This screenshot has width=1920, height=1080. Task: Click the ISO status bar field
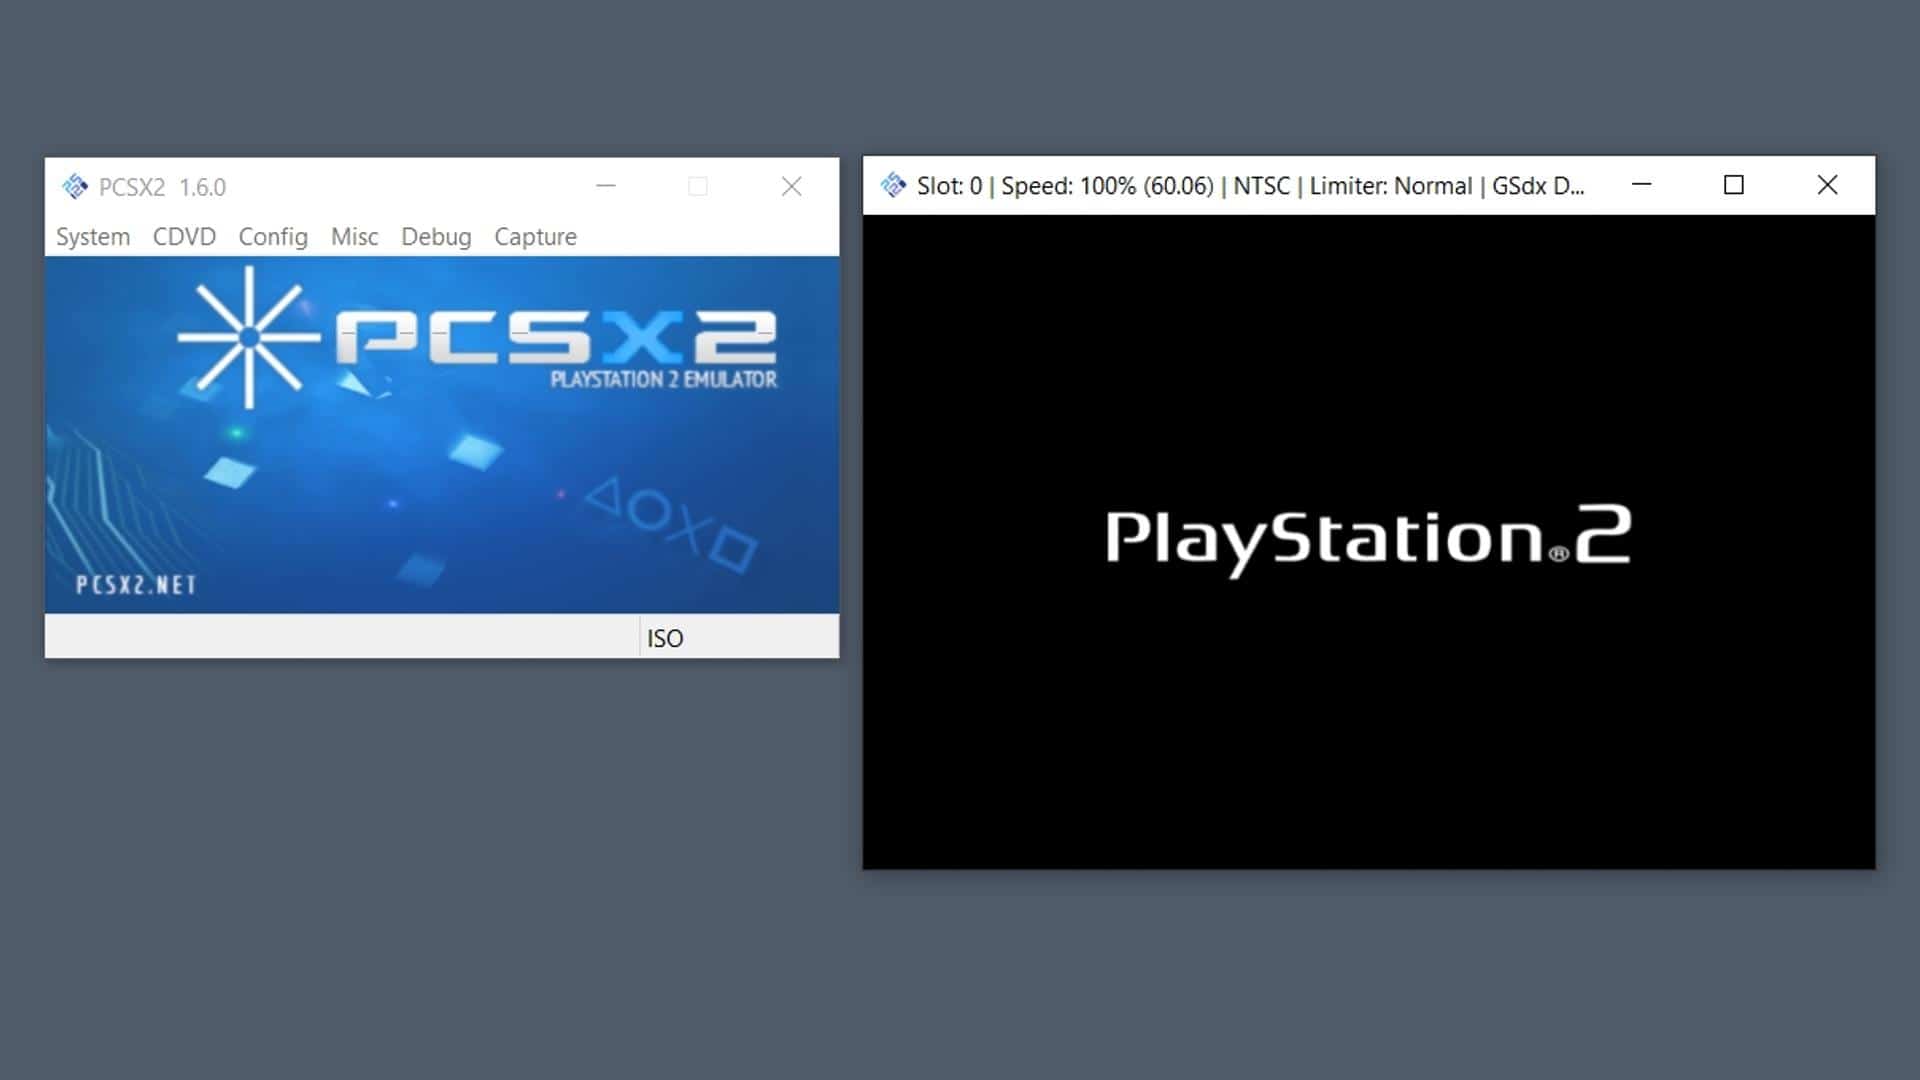coord(739,637)
